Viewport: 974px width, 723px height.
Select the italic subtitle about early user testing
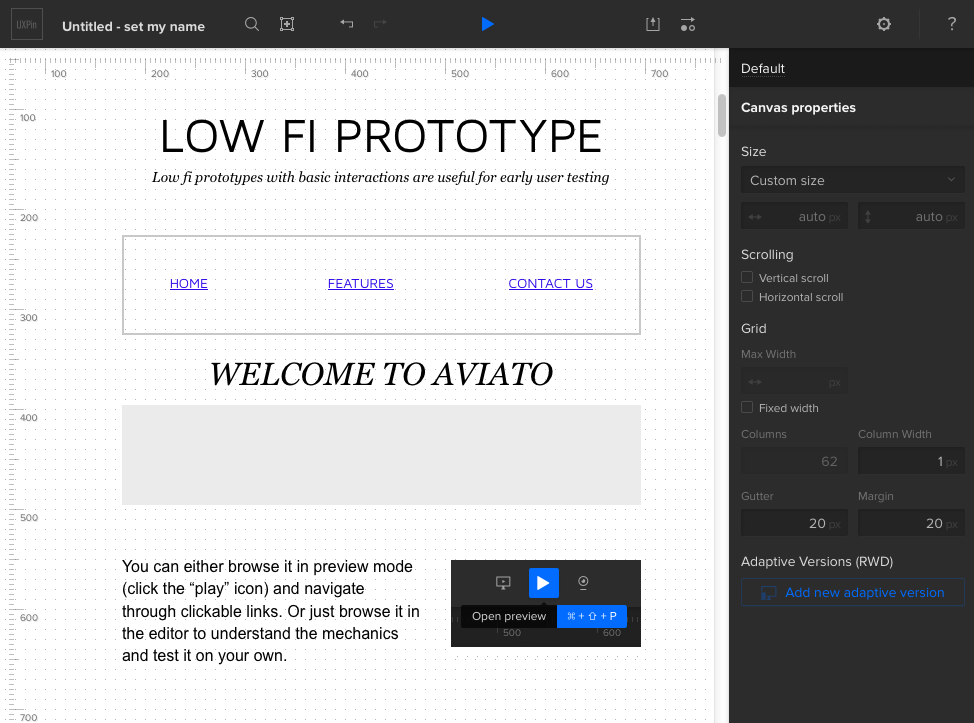380,178
